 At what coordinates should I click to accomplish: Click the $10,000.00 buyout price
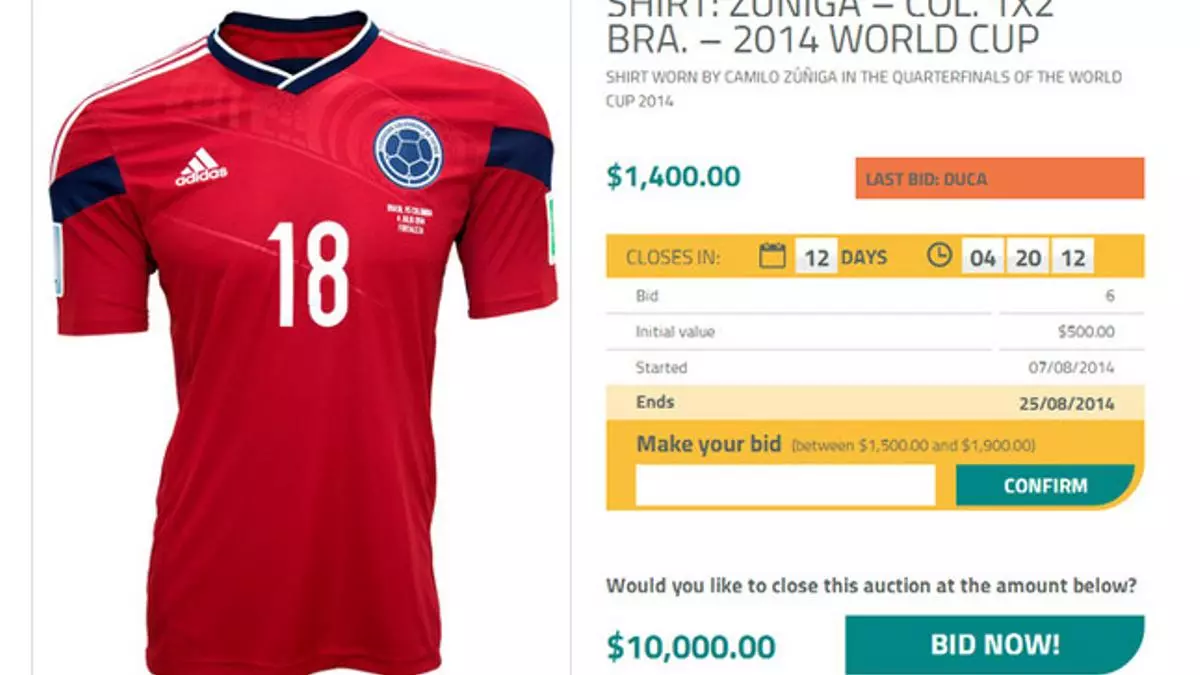coord(690,646)
